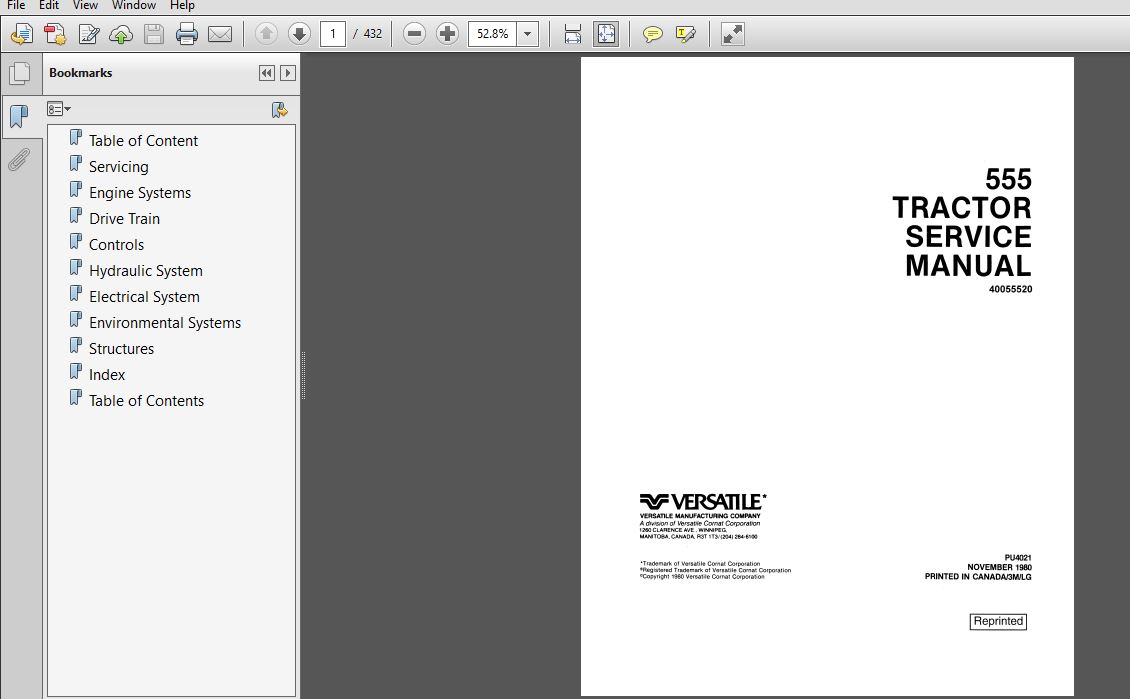Viewport: 1130px width, 699px height.
Task: Select the Controls bookmark
Action: tap(117, 244)
